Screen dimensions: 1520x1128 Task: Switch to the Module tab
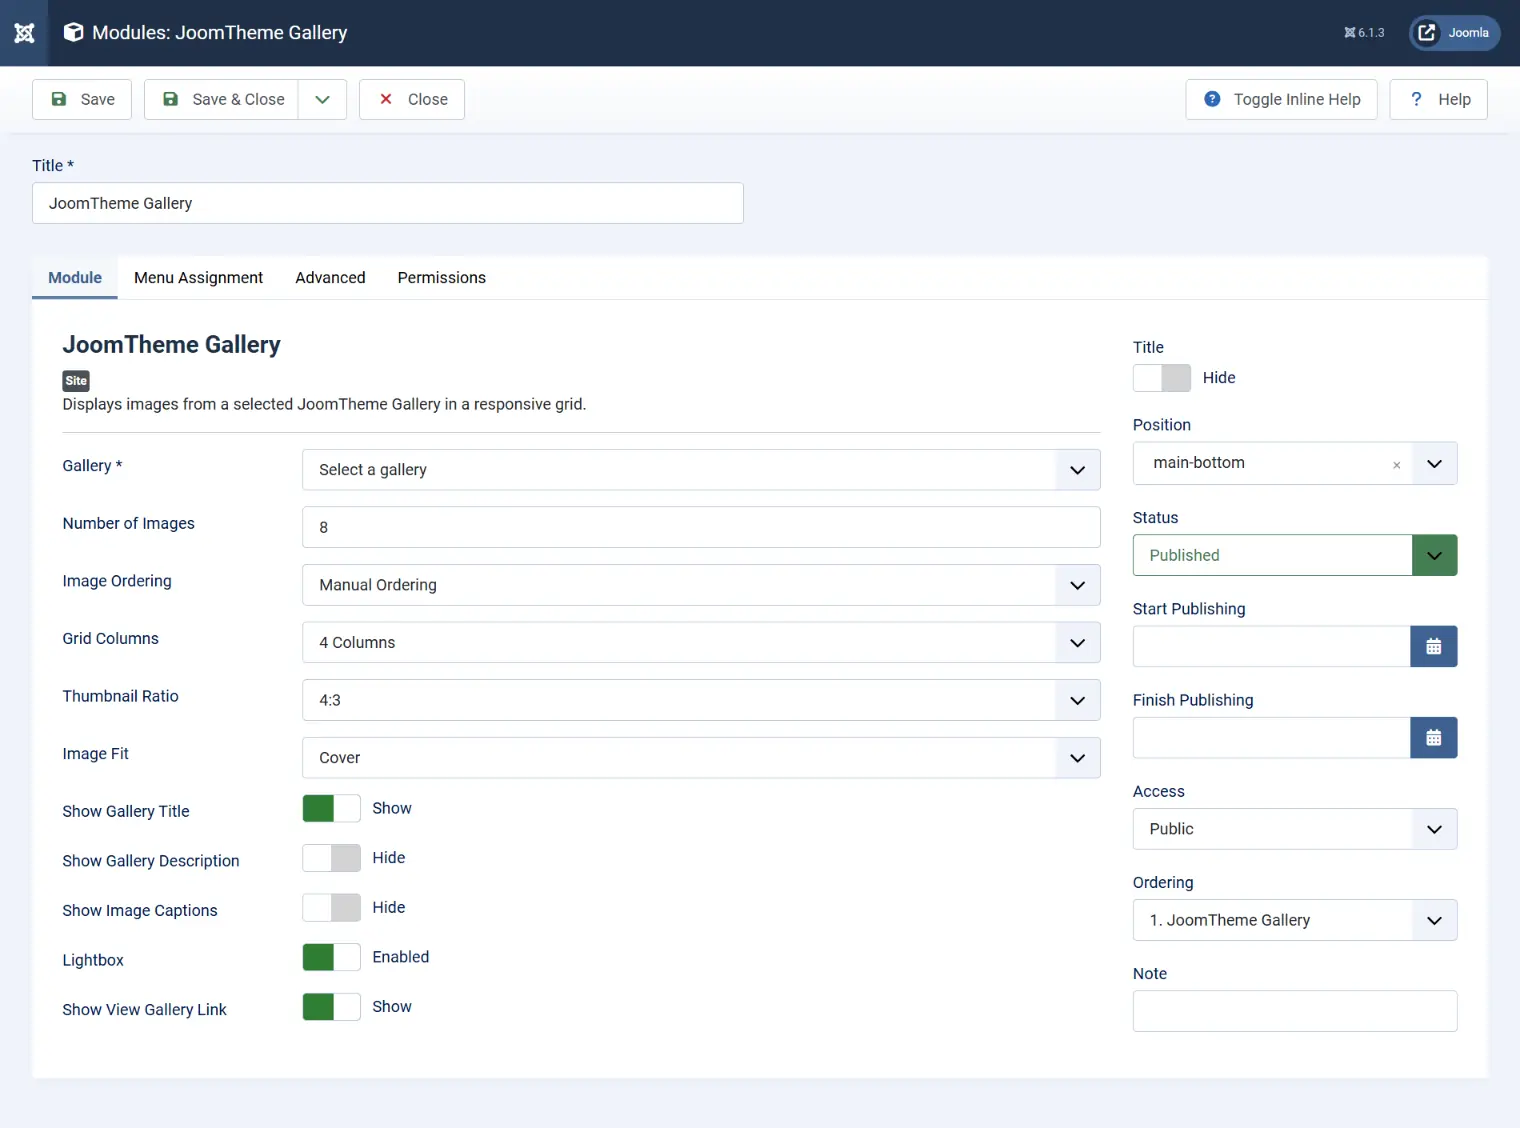coord(75,278)
